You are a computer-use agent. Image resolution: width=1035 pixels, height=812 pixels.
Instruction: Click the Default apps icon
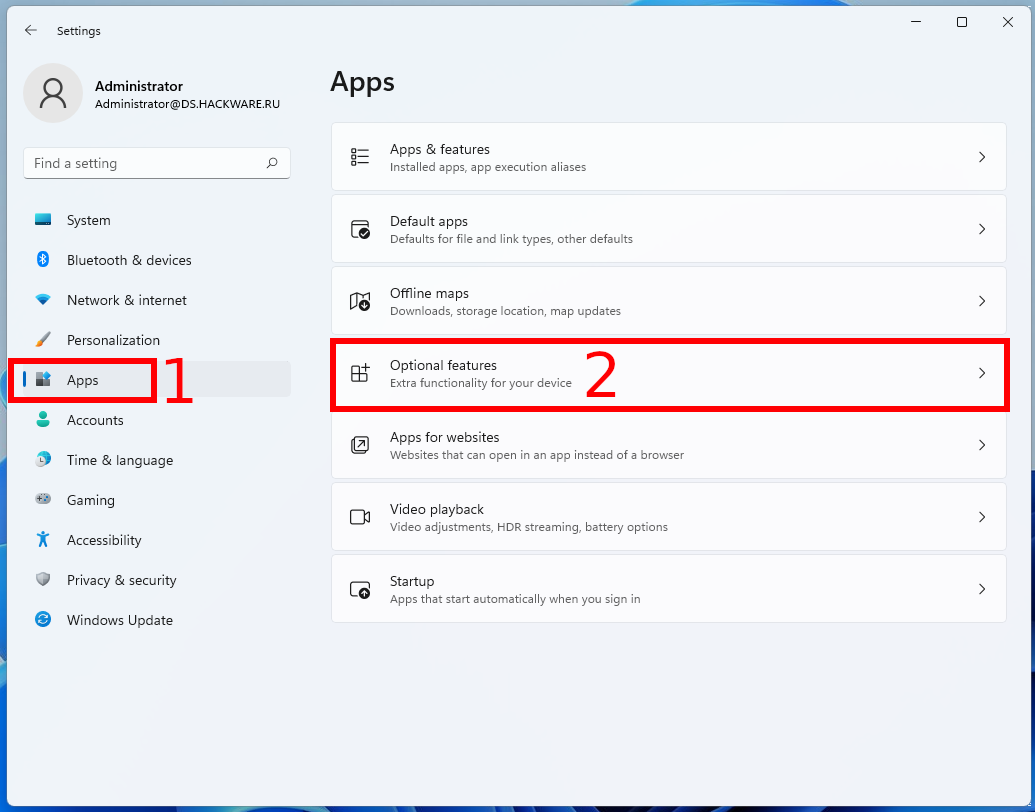(360, 229)
